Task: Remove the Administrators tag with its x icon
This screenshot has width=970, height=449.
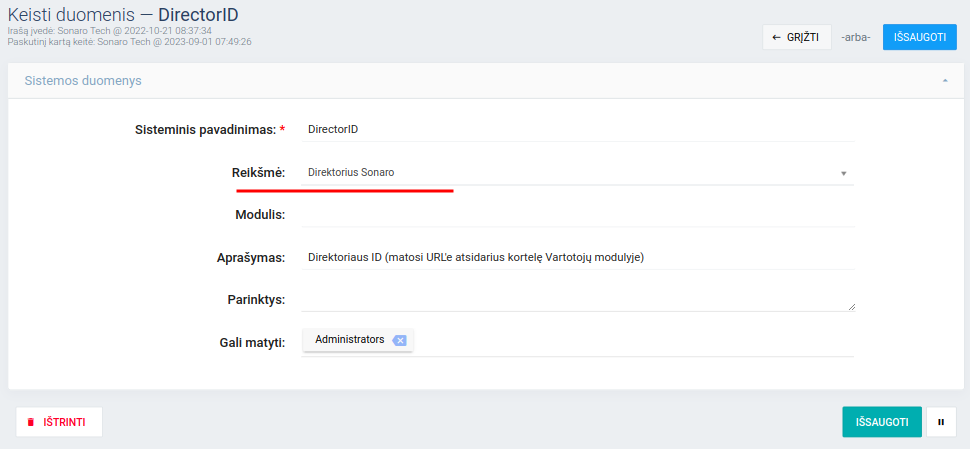Action: [399, 340]
